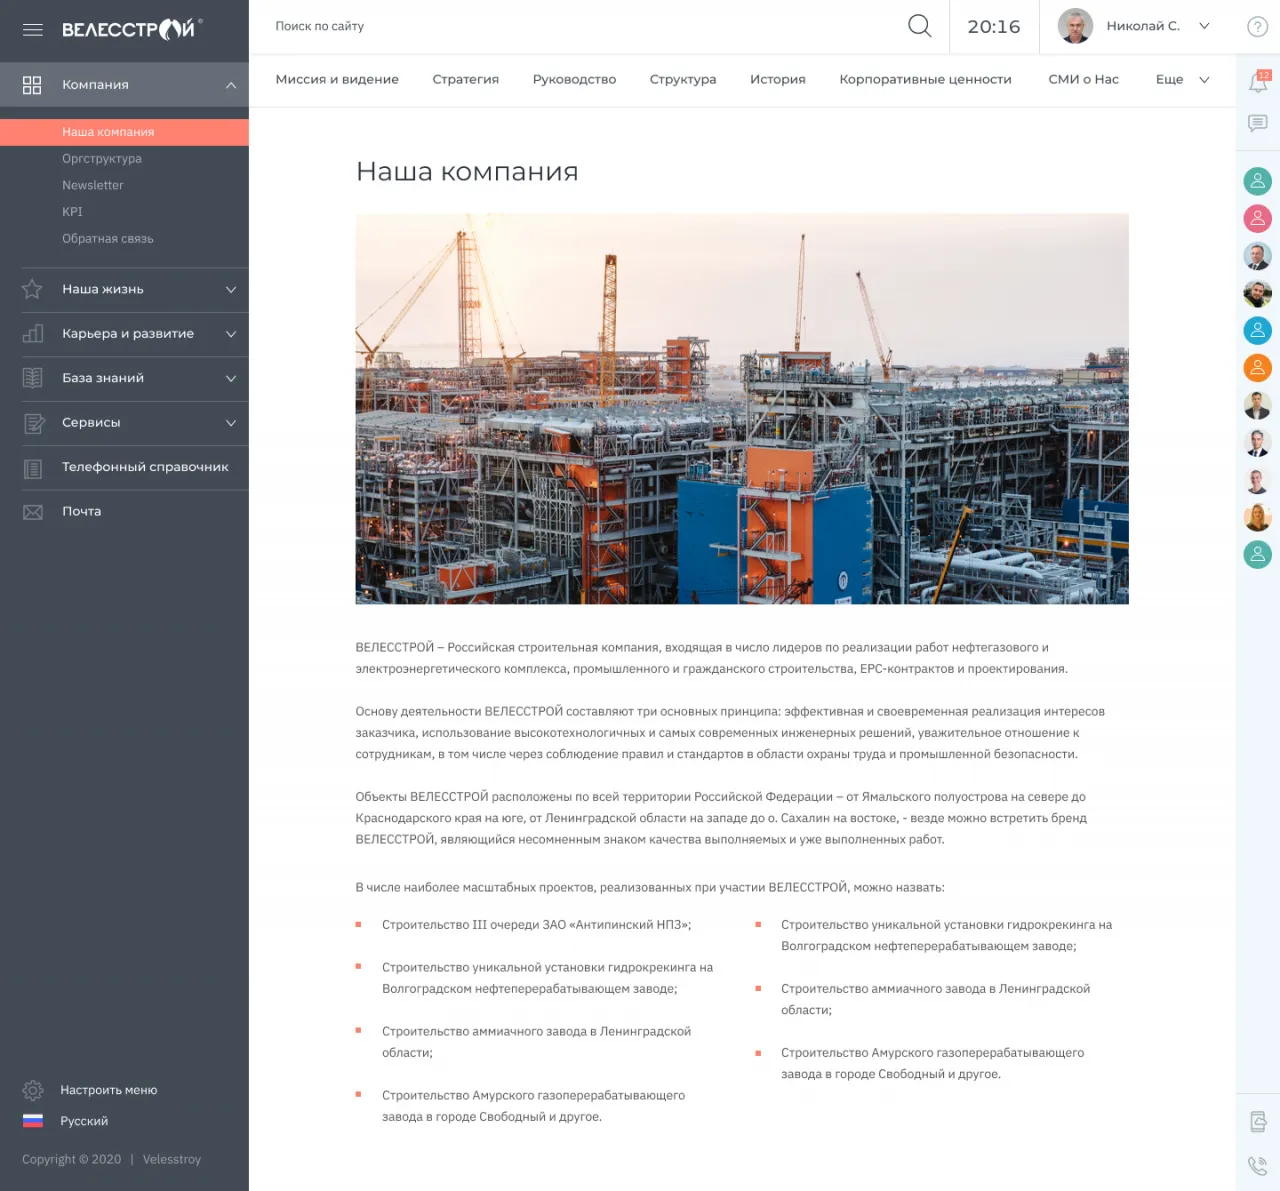The height and width of the screenshot is (1191, 1280).
Task: Click the Поиск по сайту search field
Action: tap(580, 27)
